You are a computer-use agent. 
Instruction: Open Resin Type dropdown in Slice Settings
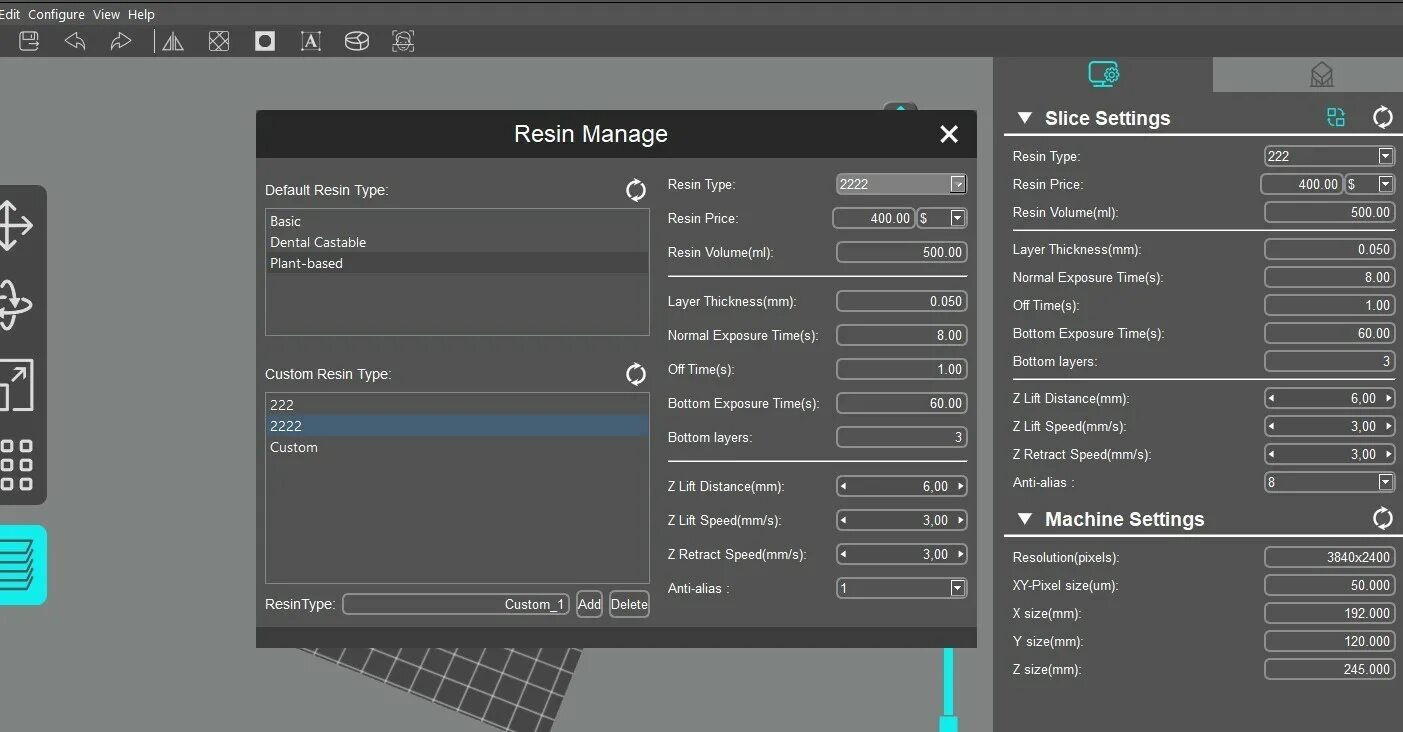coord(1385,156)
